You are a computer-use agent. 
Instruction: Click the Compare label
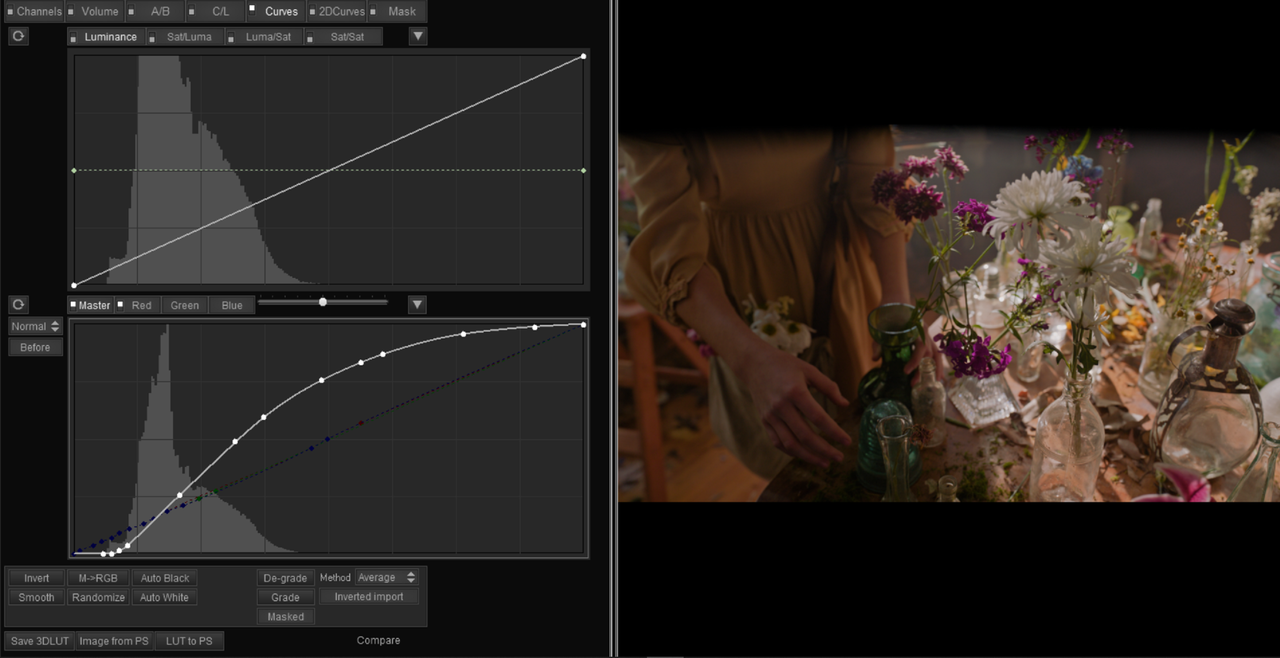click(x=378, y=640)
